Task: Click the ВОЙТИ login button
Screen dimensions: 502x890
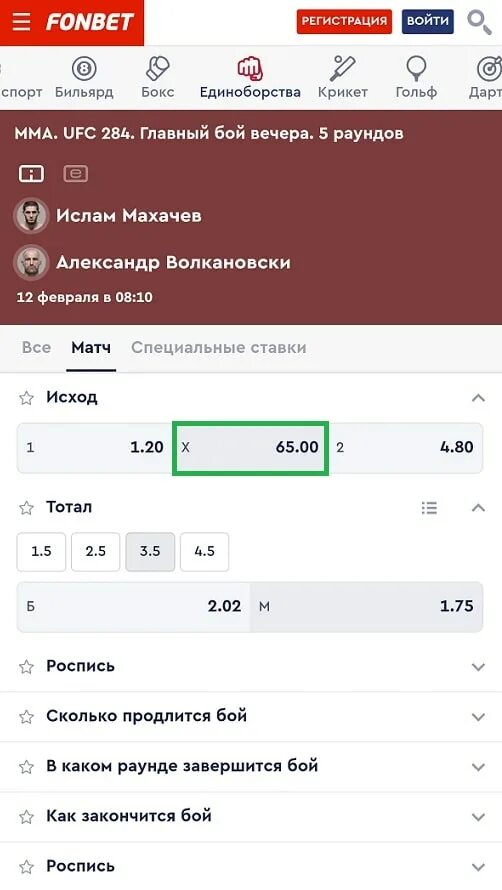Action: [428, 22]
